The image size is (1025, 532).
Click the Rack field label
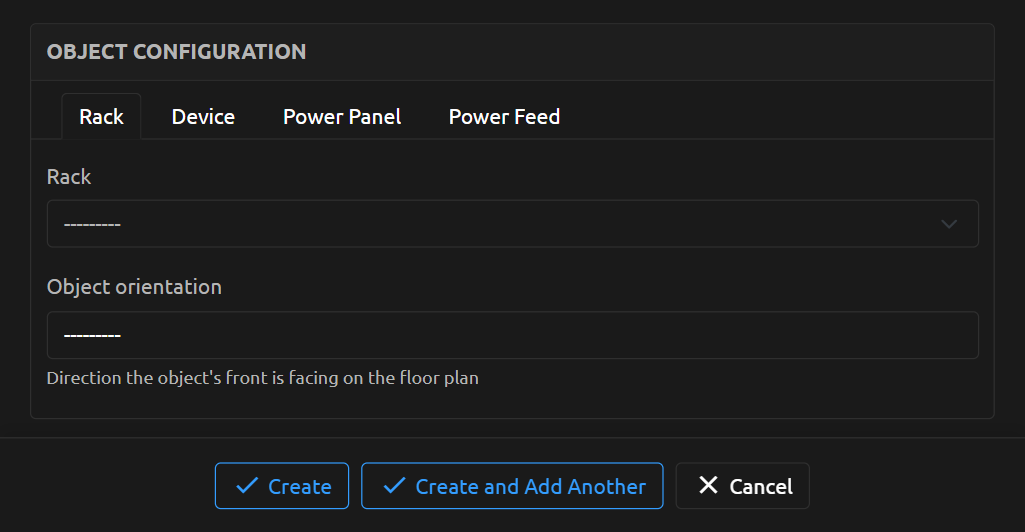69,177
